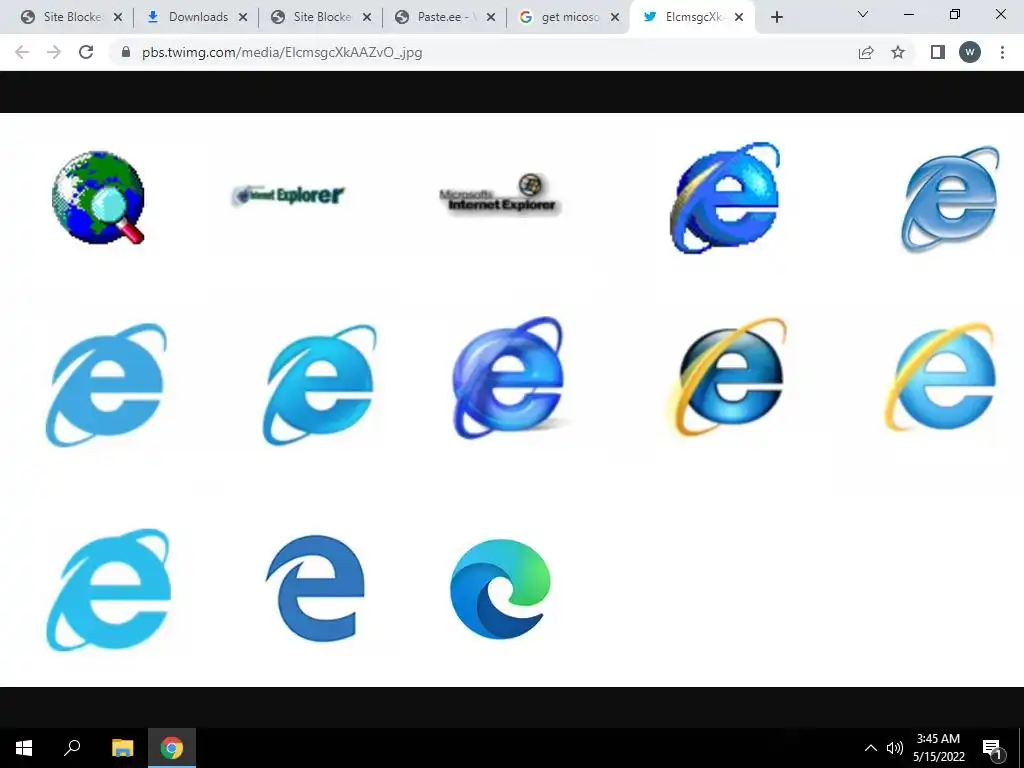This screenshot has height=768, width=1024.
Task: Click the deep blue 3D e logo
Action: pyautogui.click(x=508, y=377)
